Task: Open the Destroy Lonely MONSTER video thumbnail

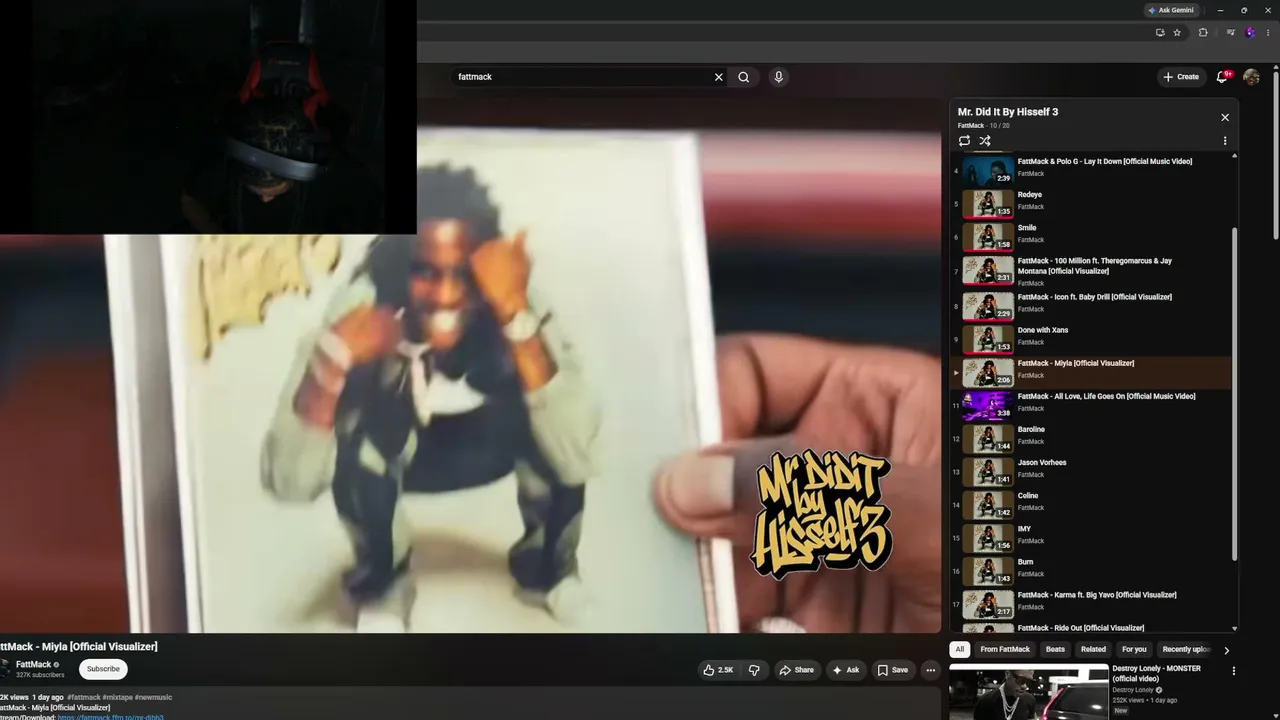Action: [x=1028, y=692]
